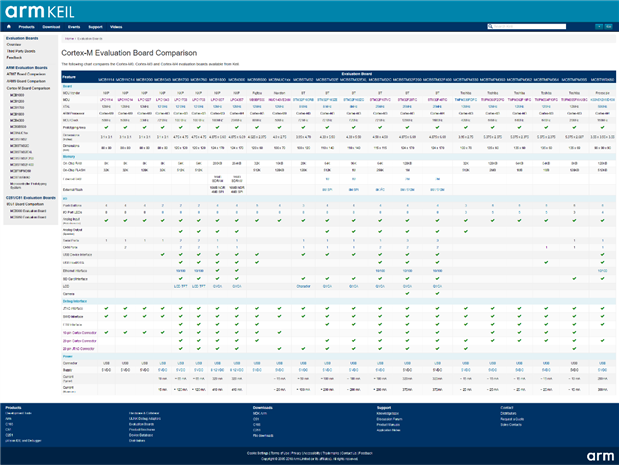Select Cortex-M Board Comparison in the sidebar

[28, 88]
